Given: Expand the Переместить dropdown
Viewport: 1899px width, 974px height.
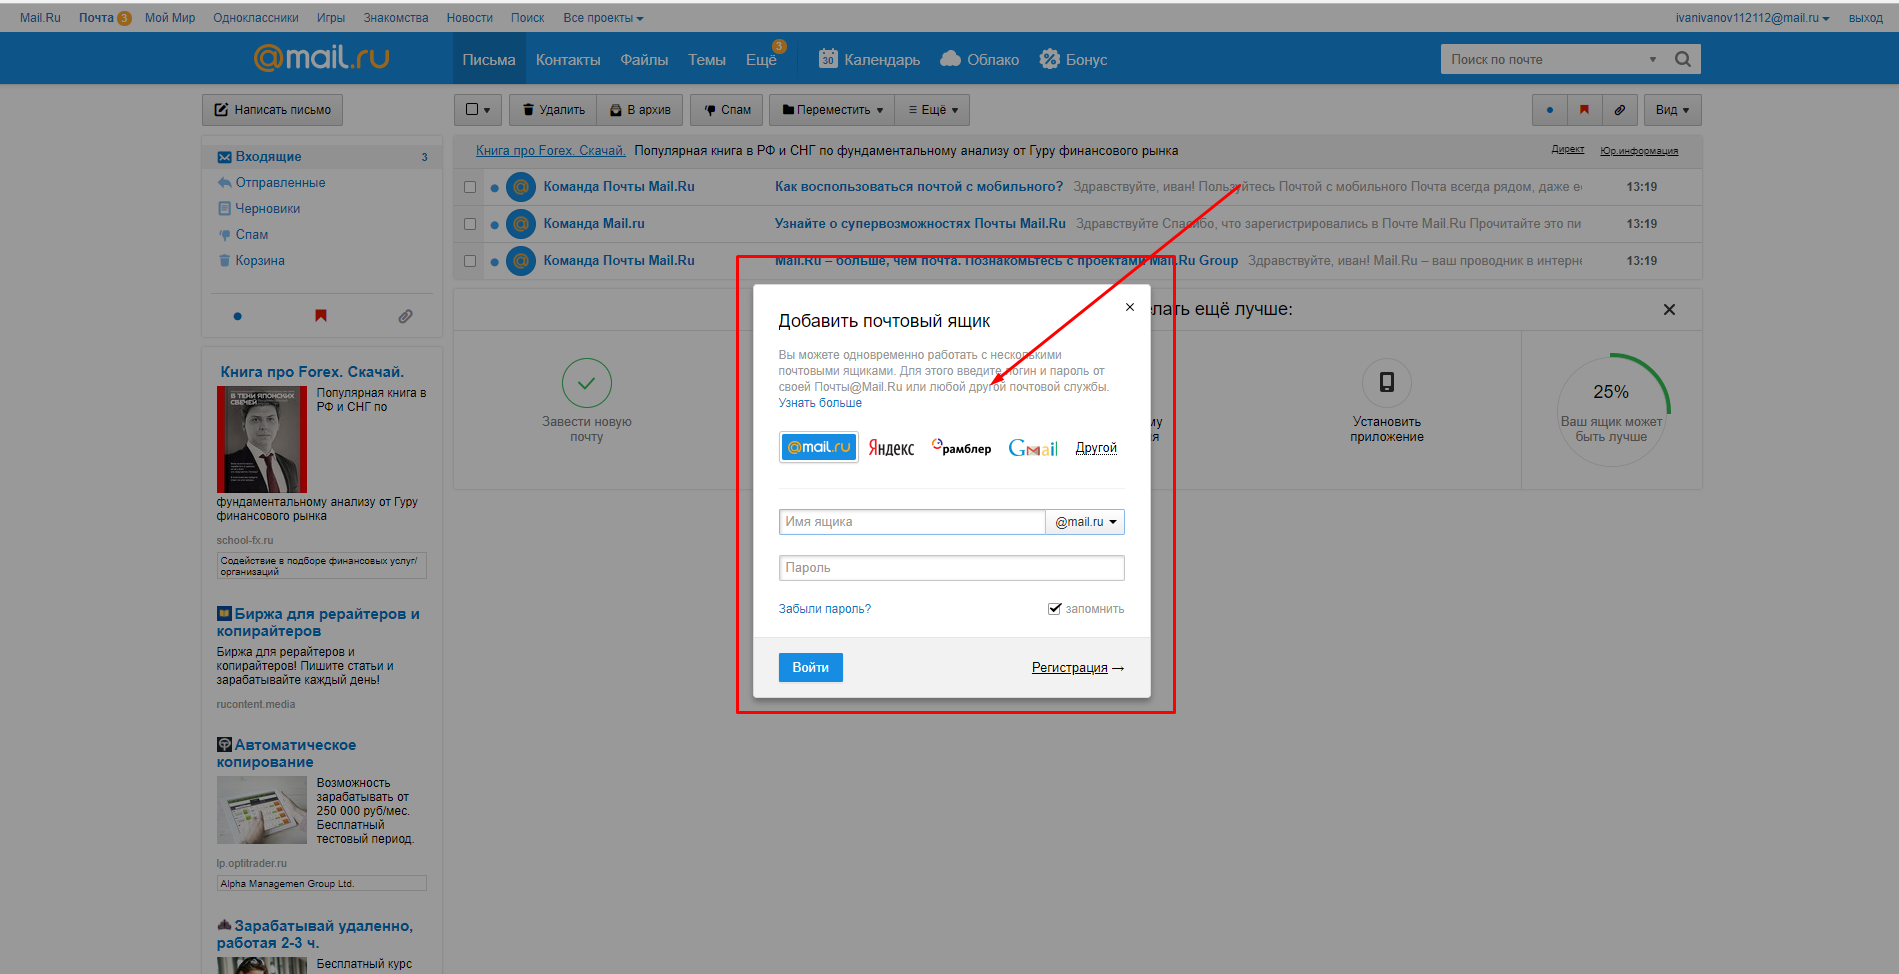Looking at the screenshot, I should pyautogui.click(x=832, y=110).
